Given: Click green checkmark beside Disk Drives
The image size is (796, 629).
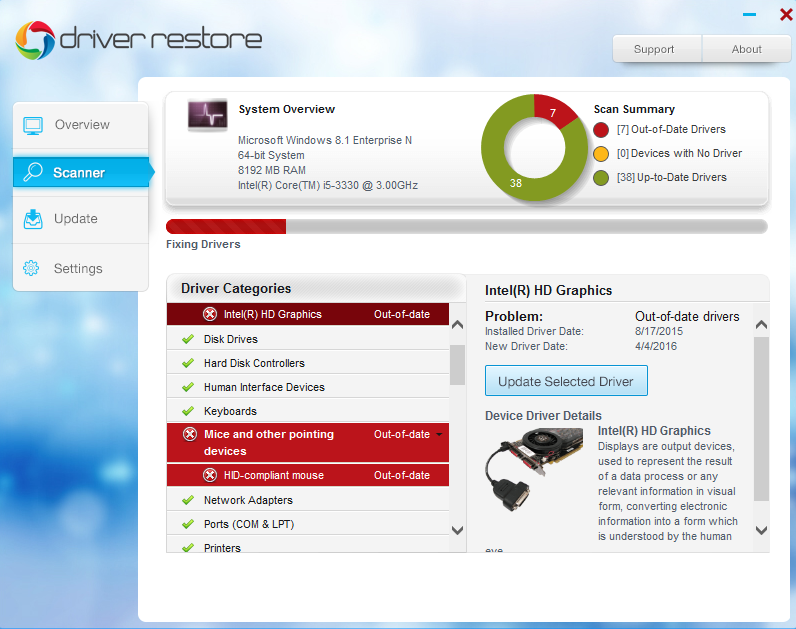Looking at the screenshot, I should [x=188, y=339].
